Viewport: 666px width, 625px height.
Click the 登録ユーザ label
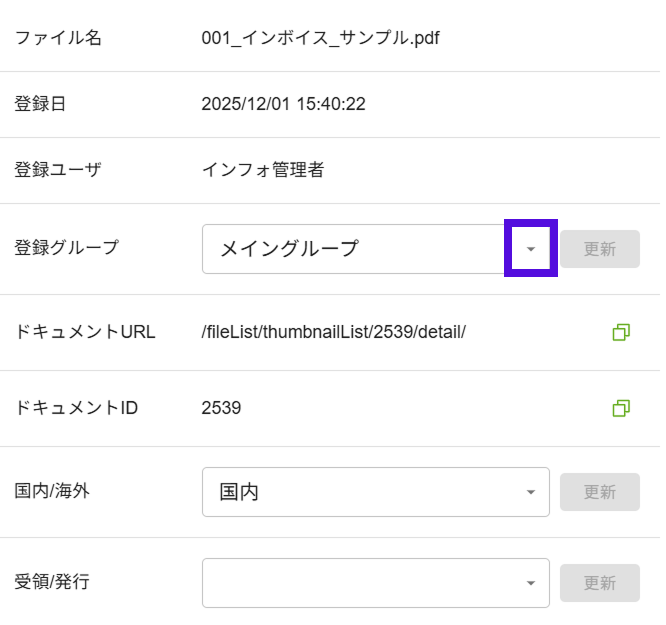click(x=58, y=170)
